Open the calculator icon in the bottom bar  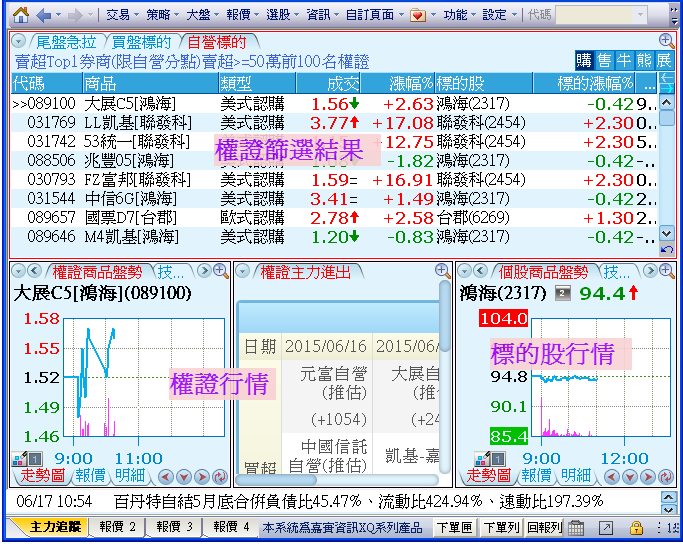pos(577,527)
